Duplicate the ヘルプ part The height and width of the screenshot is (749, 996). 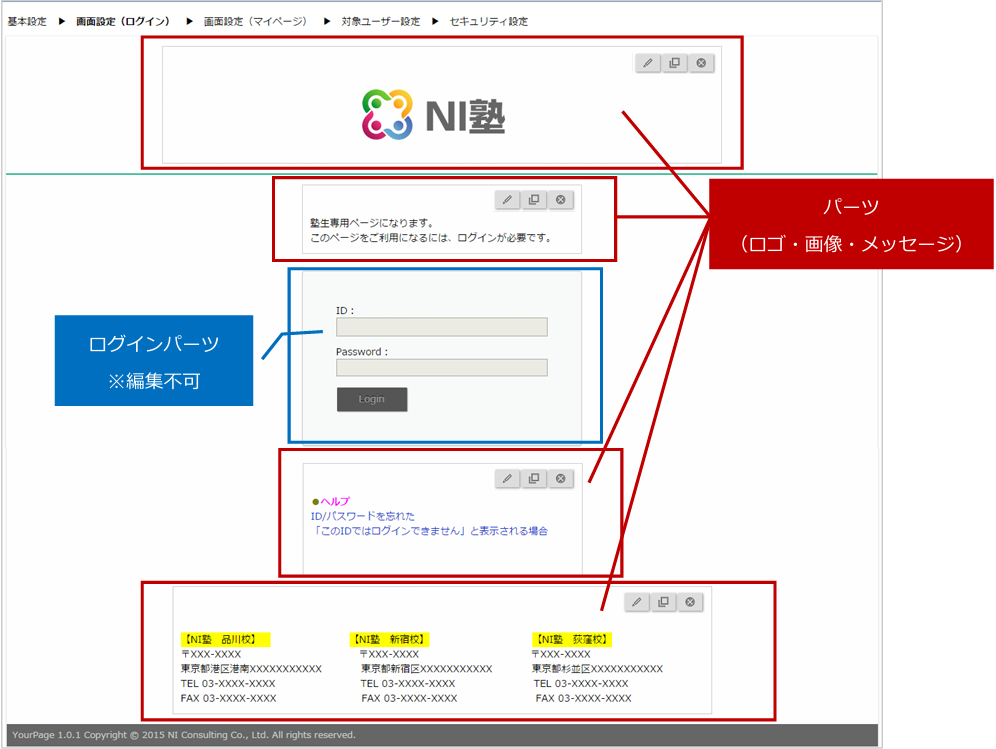tap(534, 478)
